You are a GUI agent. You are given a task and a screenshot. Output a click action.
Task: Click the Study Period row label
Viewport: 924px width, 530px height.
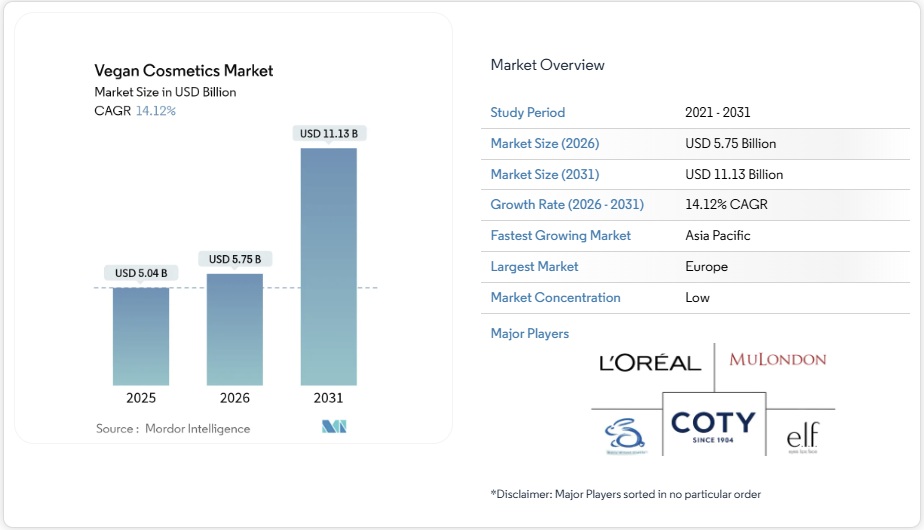click(x=527, y=113)
